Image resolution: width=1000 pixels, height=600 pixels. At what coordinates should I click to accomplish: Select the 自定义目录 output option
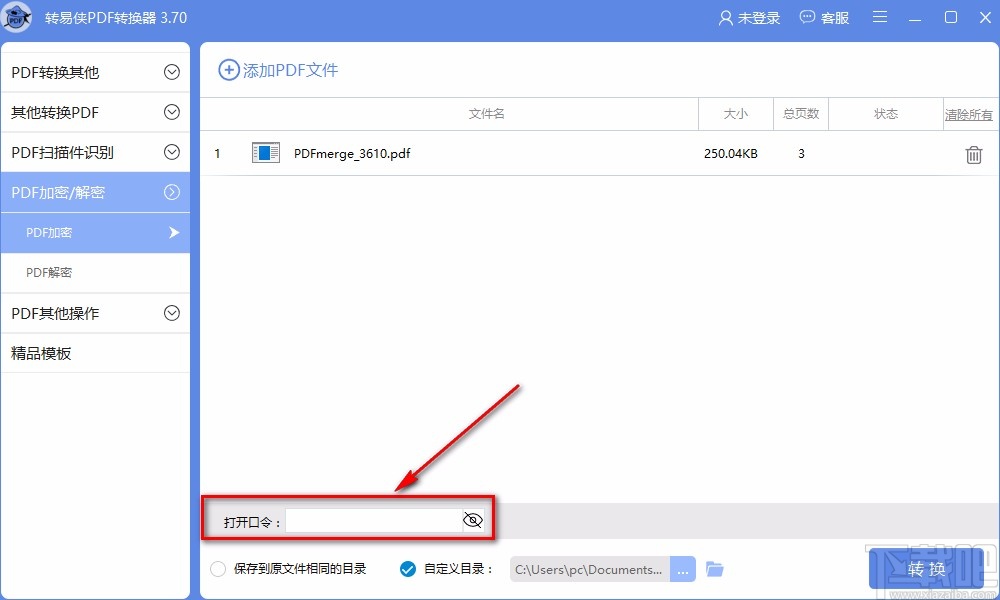coord(406,568)
